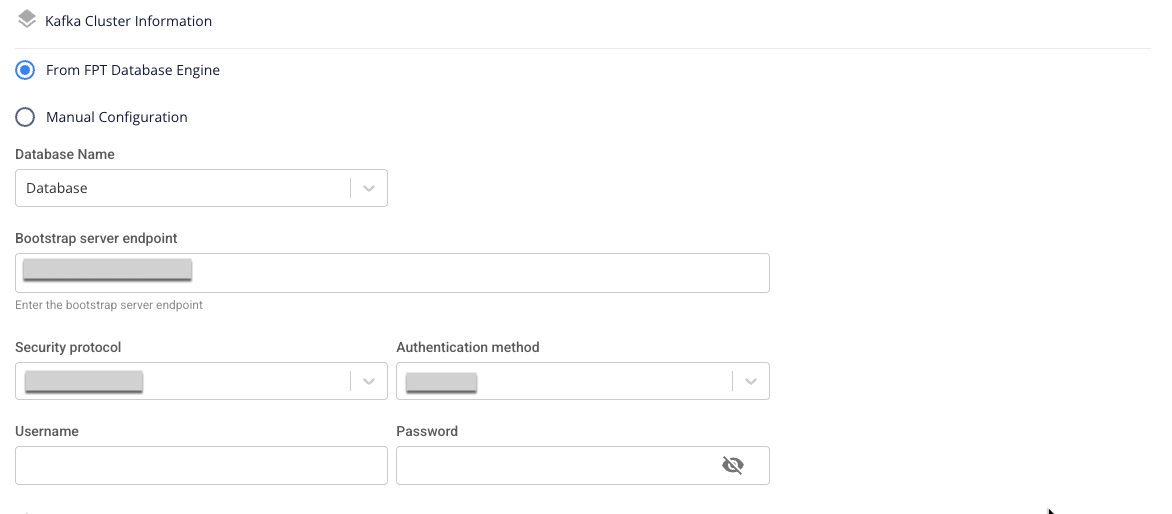
Task: Choose the Manual Configuration radio option
Action: click(26, 117)
